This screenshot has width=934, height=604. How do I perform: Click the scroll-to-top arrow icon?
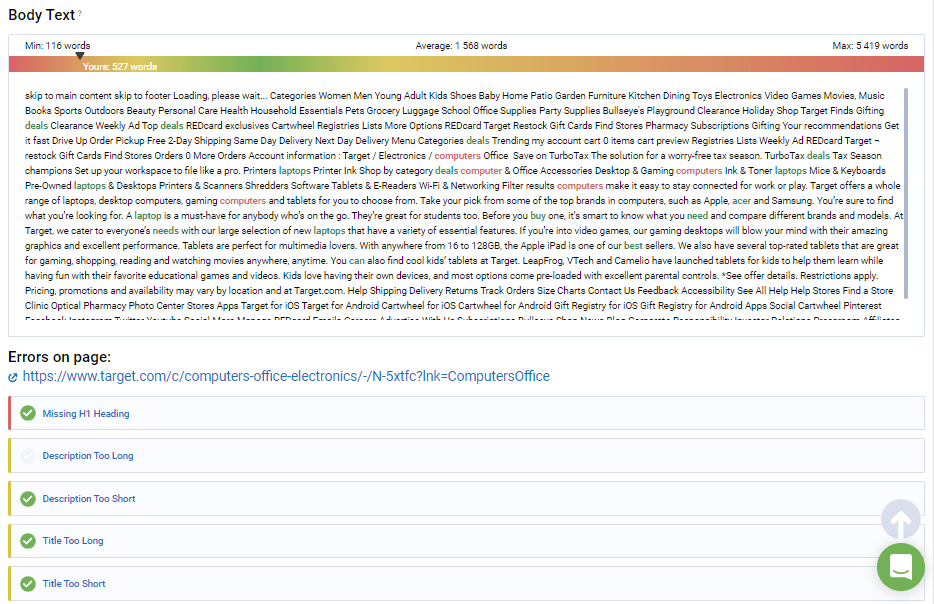click(899, 520)
